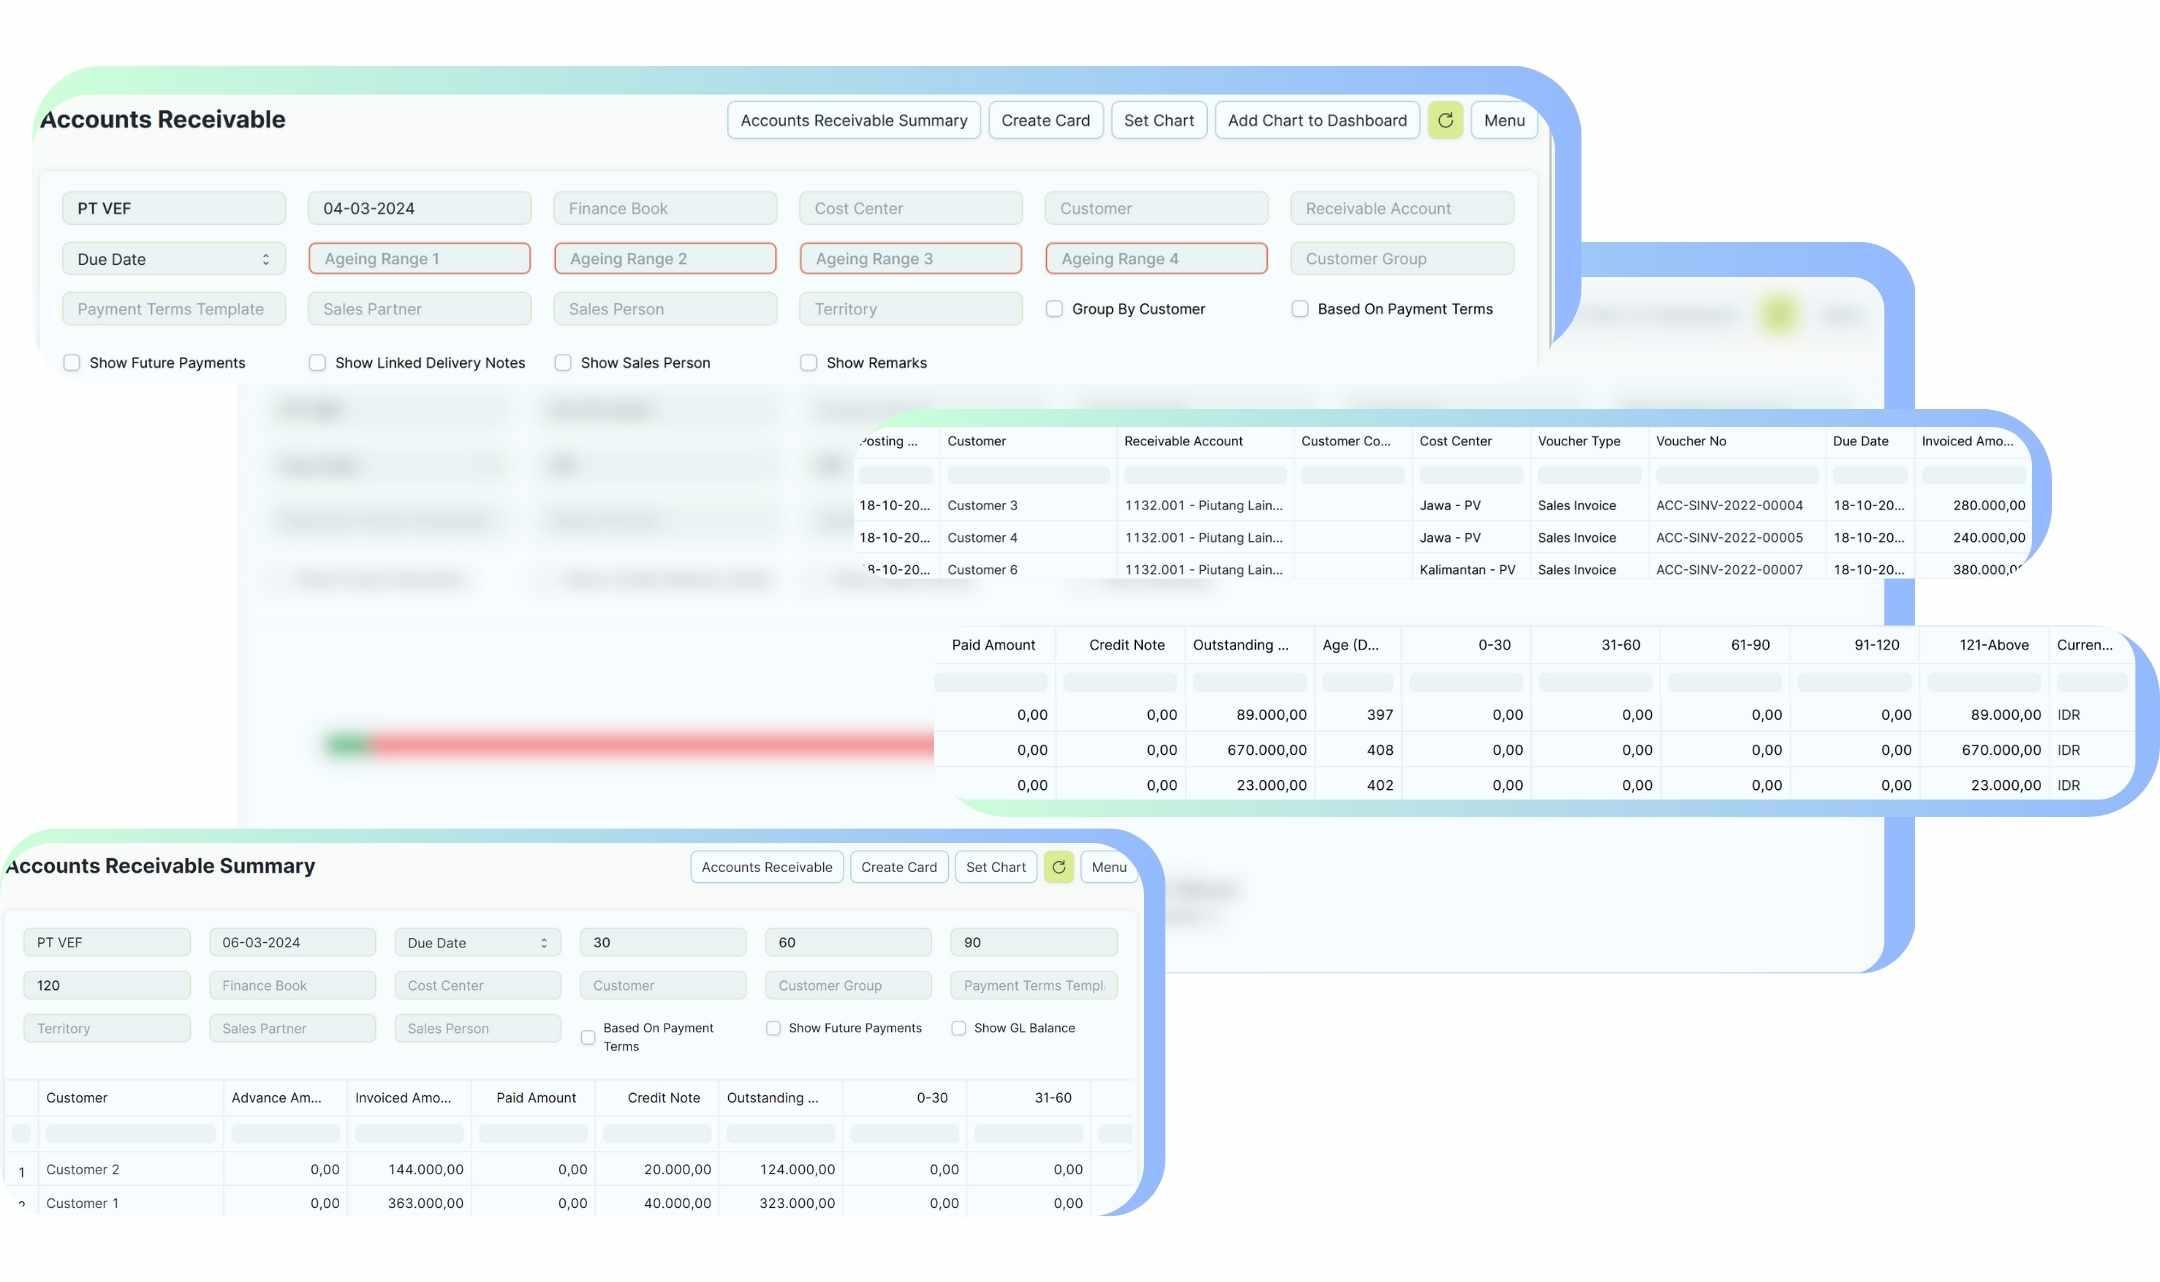Viewport: 2160px width, 1282px height.
Task: Switch to Accounts Receivable Summary
Action: [853, 120]
